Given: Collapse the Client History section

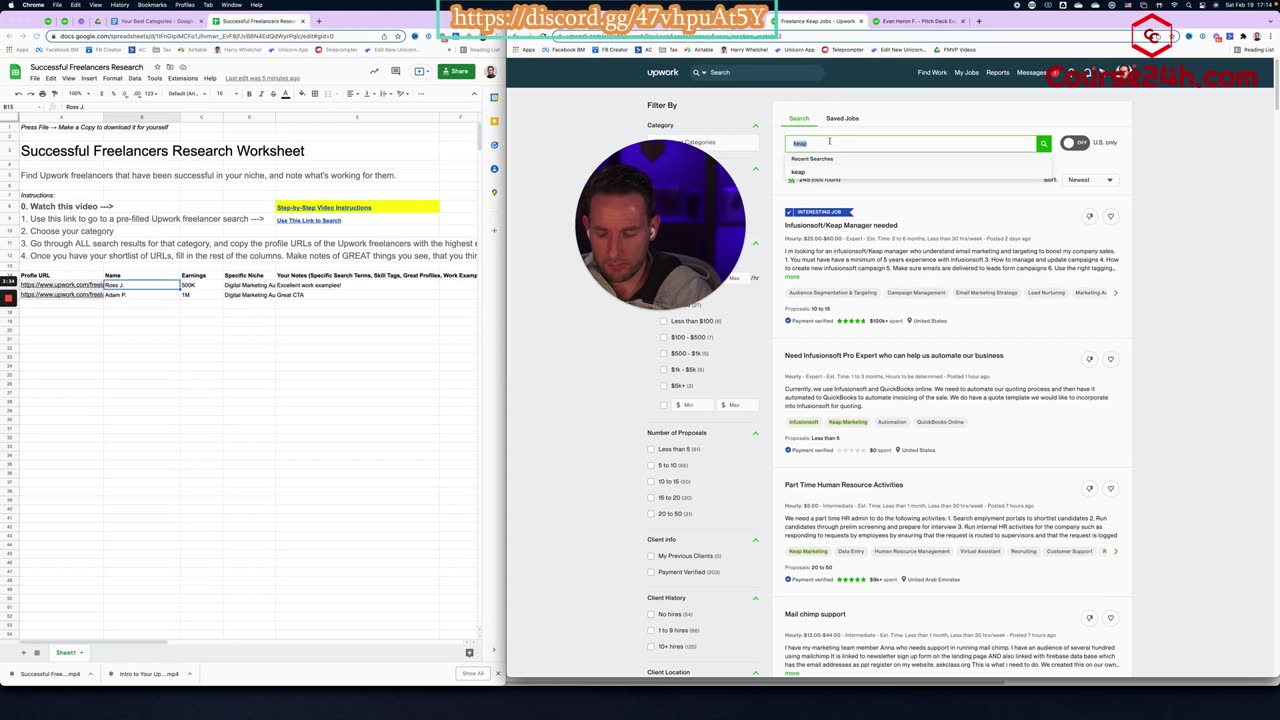Looking at the screenshot, I should 755,598.
